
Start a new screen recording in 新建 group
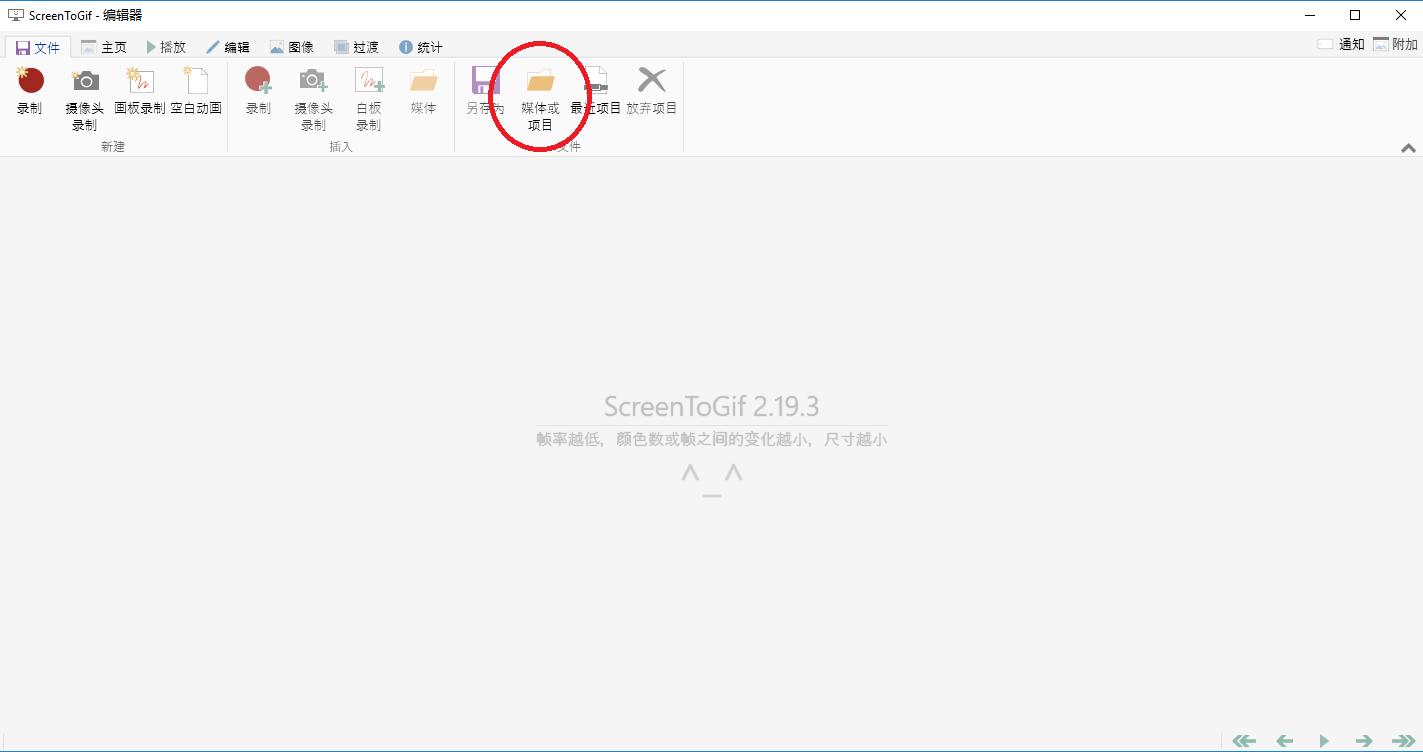(30, 91)
